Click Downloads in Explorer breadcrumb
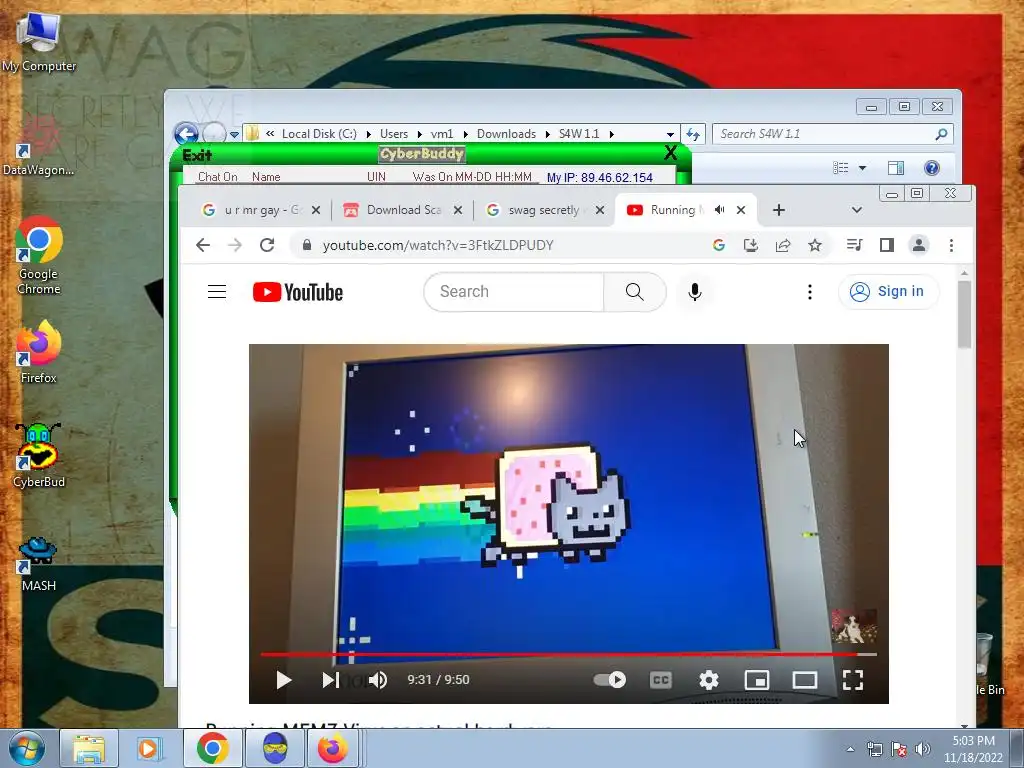 [506, 133]
